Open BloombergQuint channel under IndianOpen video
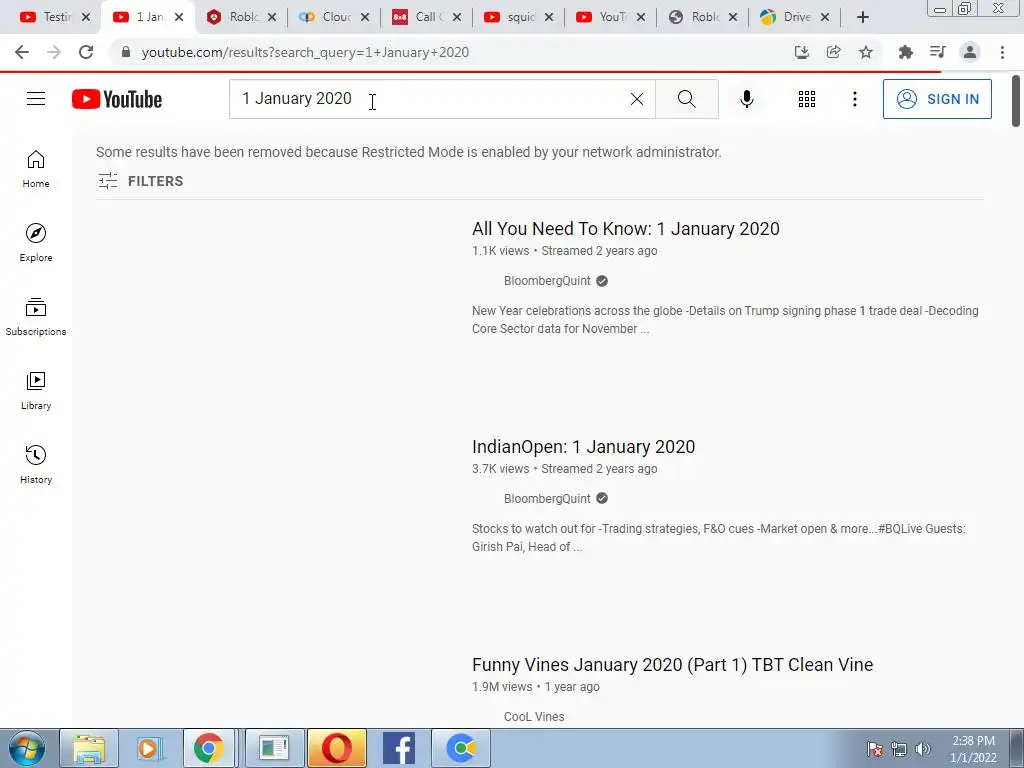Screen dimensions: 1024x768 point(547,499)
